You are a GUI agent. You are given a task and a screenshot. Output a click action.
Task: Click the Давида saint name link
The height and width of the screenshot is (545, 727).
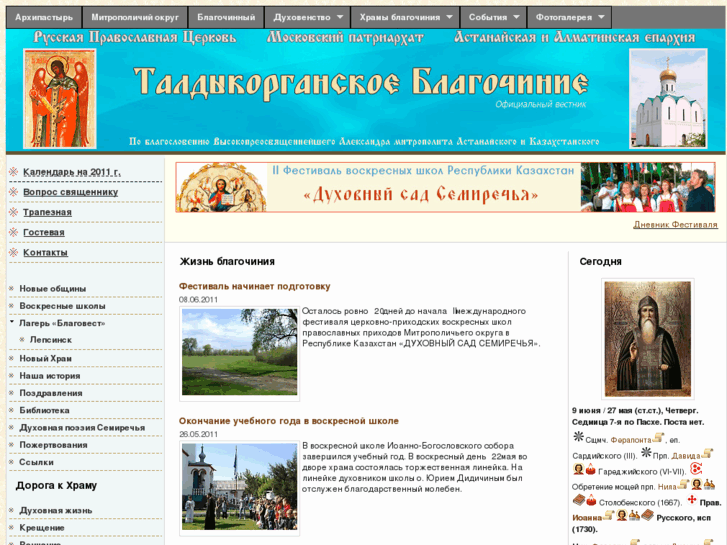pyautogui.click(x=686, y=456)
